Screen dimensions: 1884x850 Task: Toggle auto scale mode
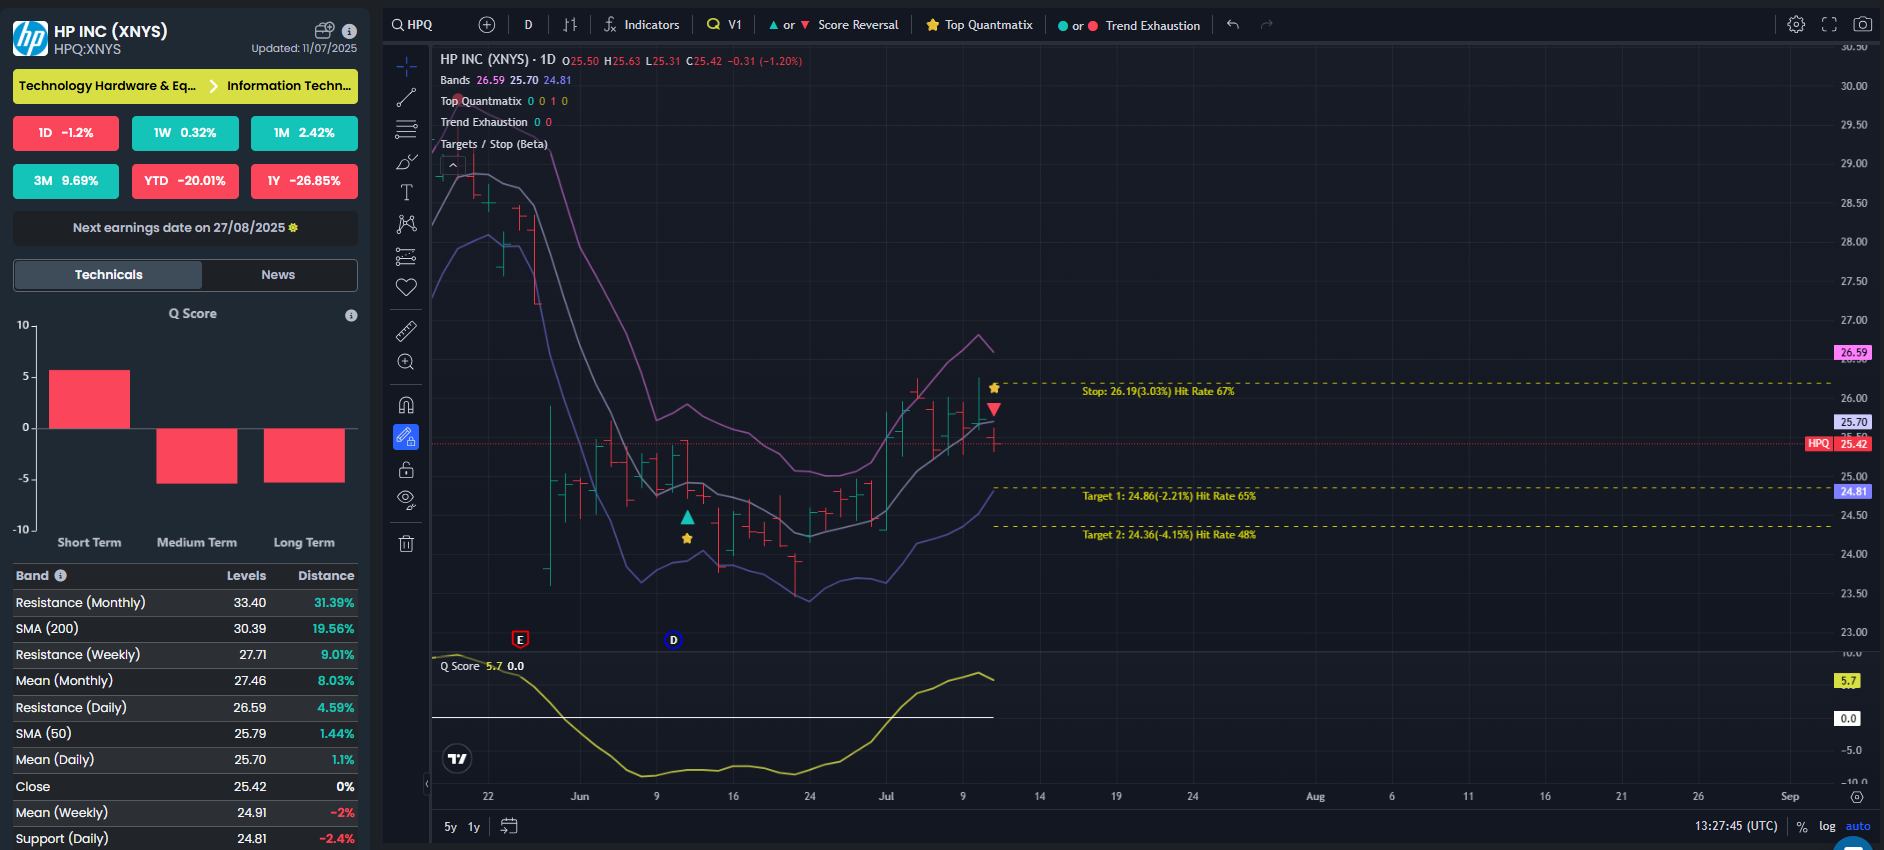[x=1858, y=826]
